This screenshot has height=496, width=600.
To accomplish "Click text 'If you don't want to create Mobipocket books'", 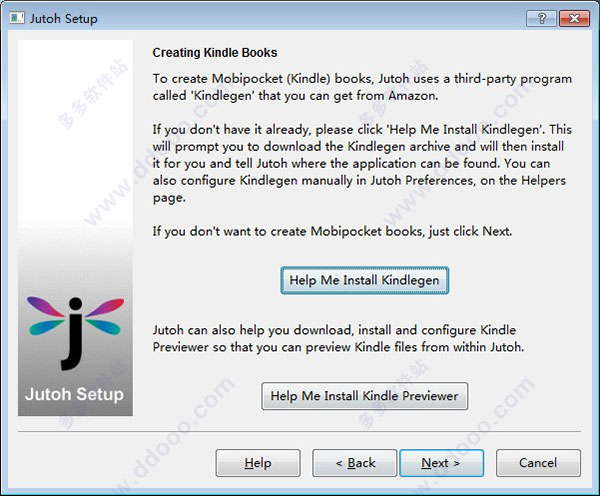I will tap(288, 232).
